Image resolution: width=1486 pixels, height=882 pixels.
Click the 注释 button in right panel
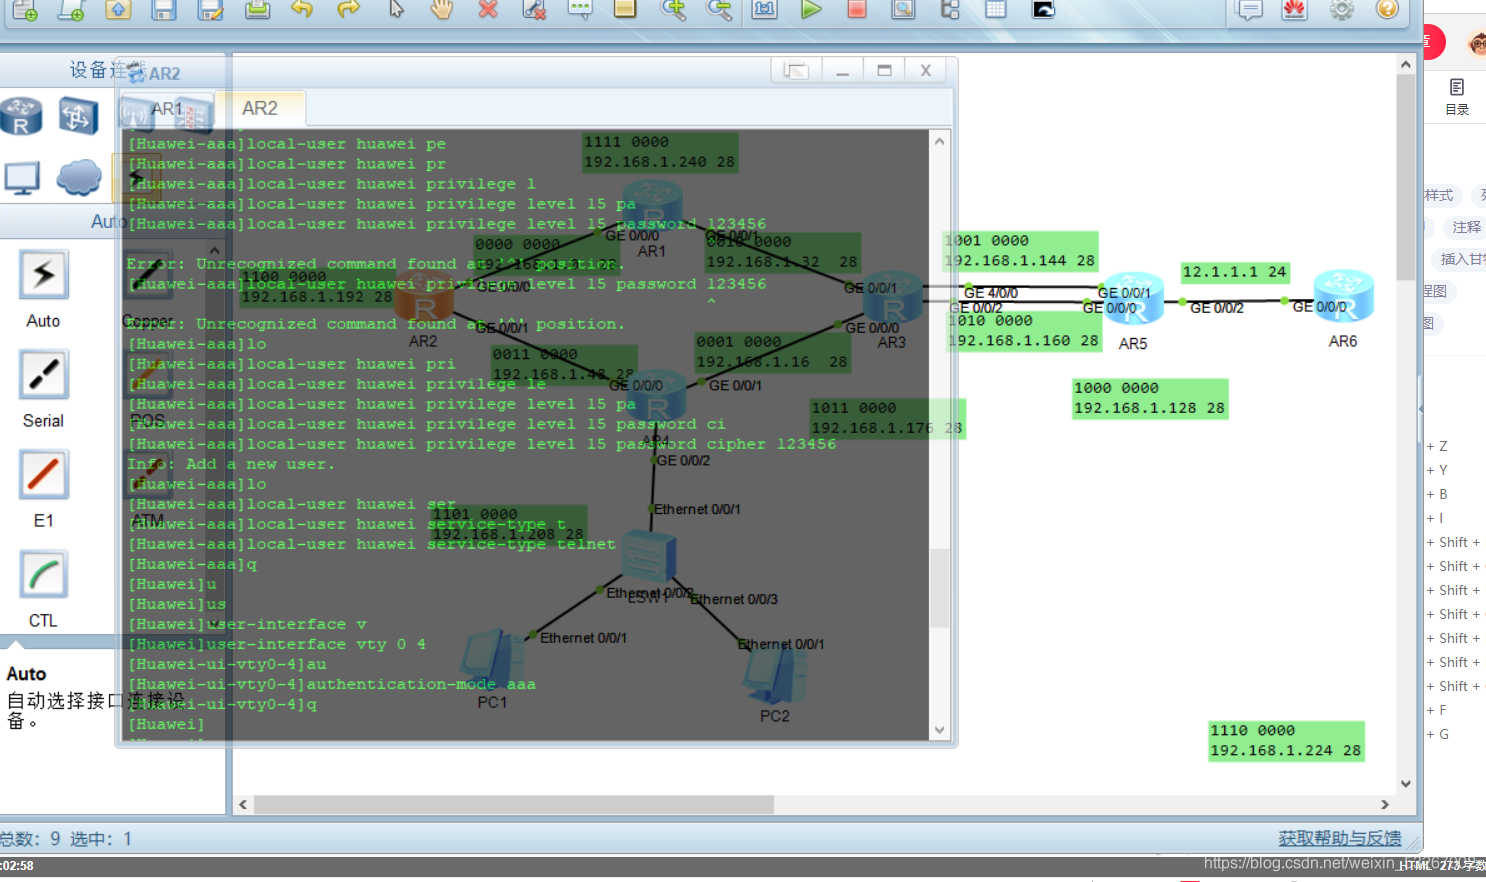click(x=1466, y=228)
